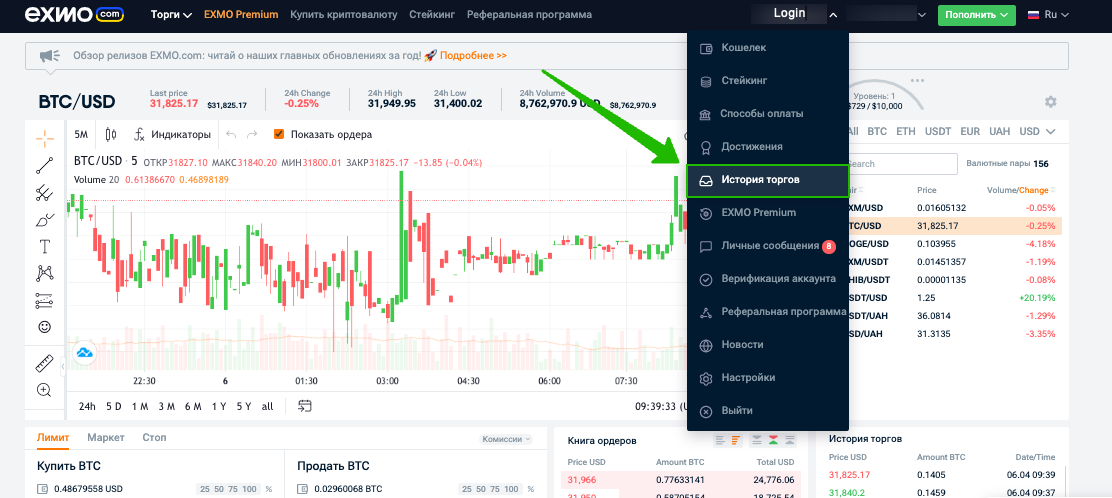Set order amount to 75 percent for Продать BTC
1112x498 pixels.
click(494, 489)
